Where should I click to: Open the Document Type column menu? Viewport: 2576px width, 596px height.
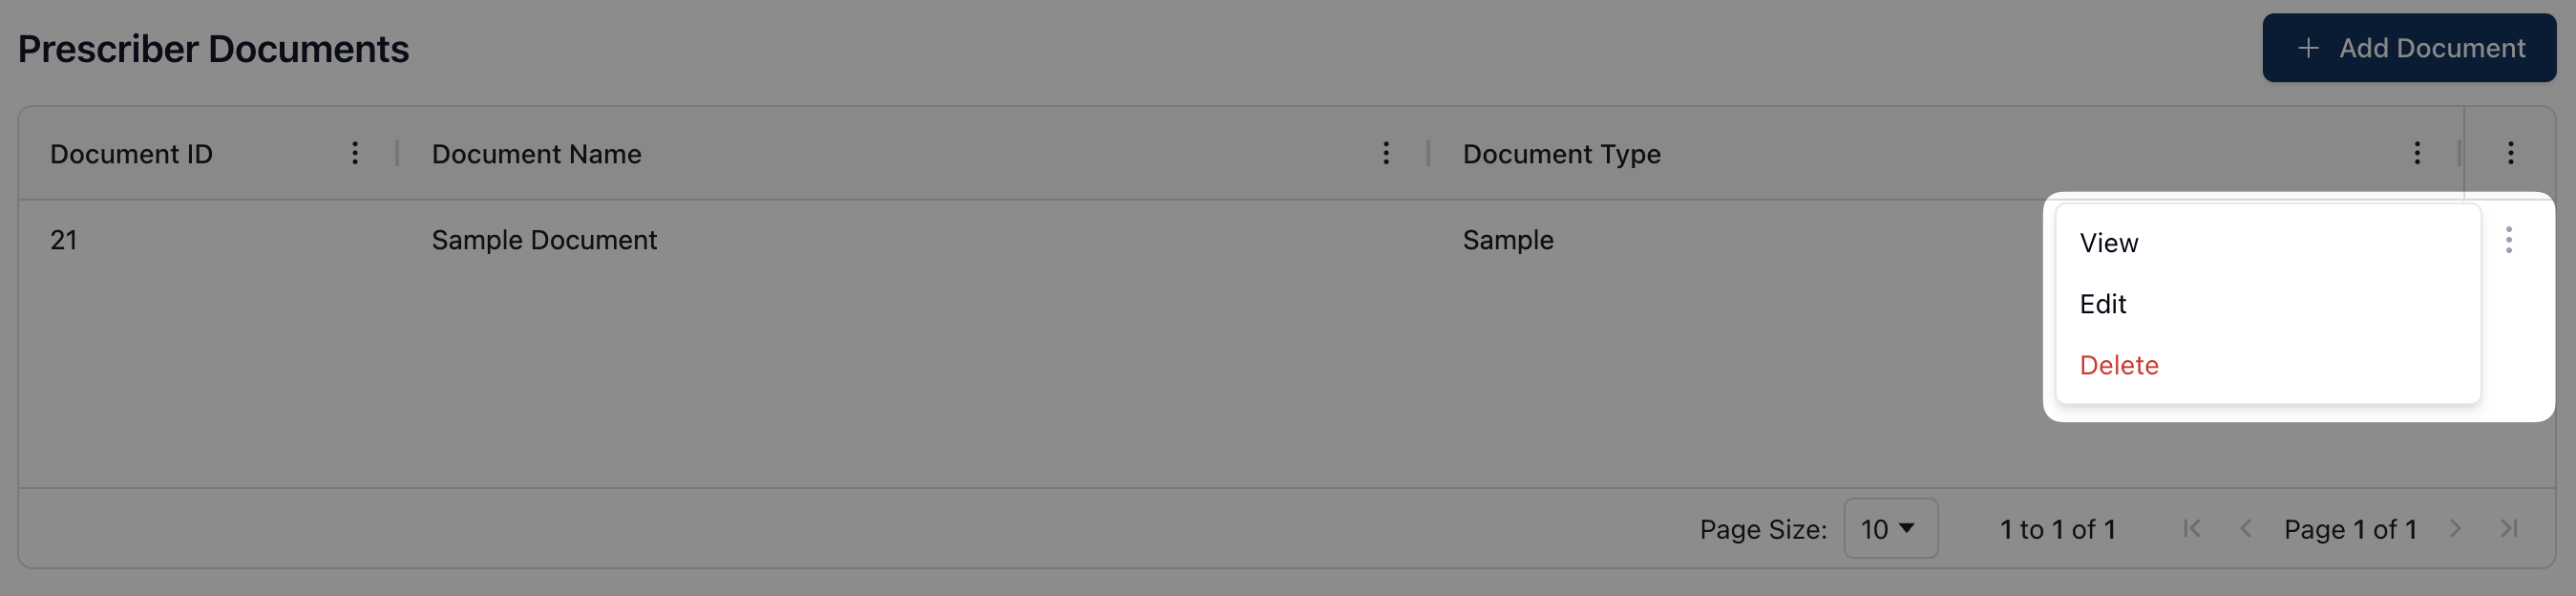2416,153
